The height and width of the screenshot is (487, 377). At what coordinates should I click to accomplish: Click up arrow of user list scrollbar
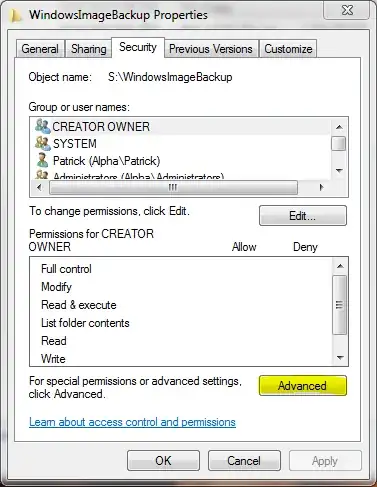coord(339,127)
